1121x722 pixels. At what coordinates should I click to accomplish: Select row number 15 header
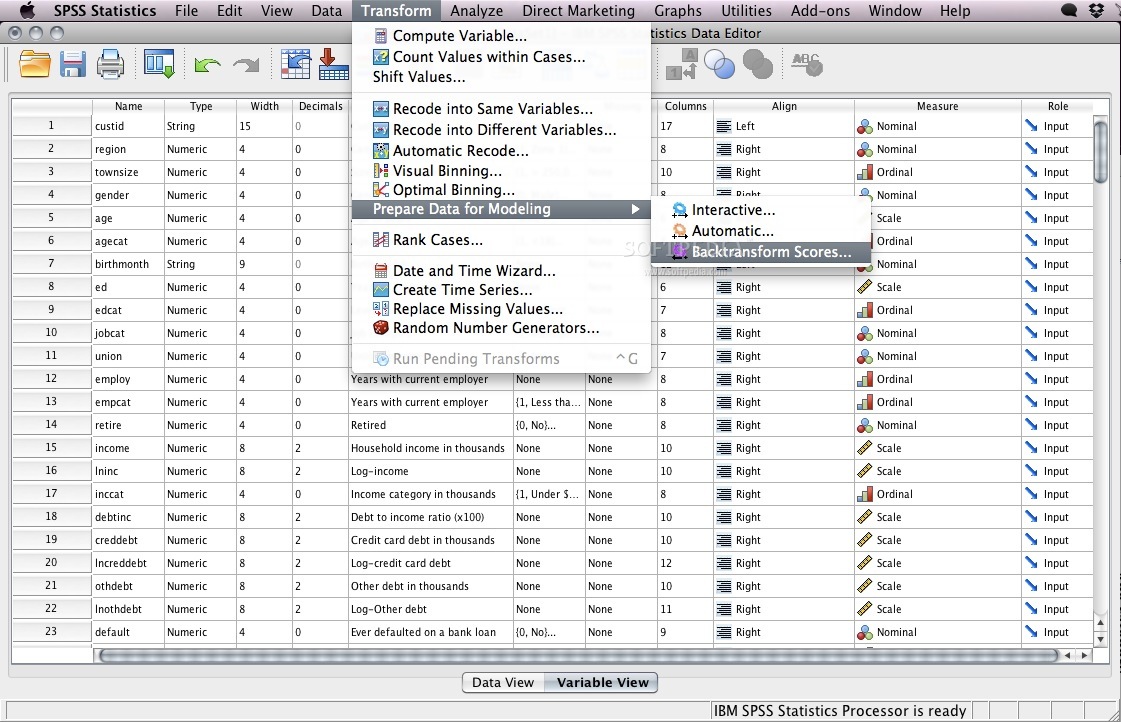coord(51,447)
